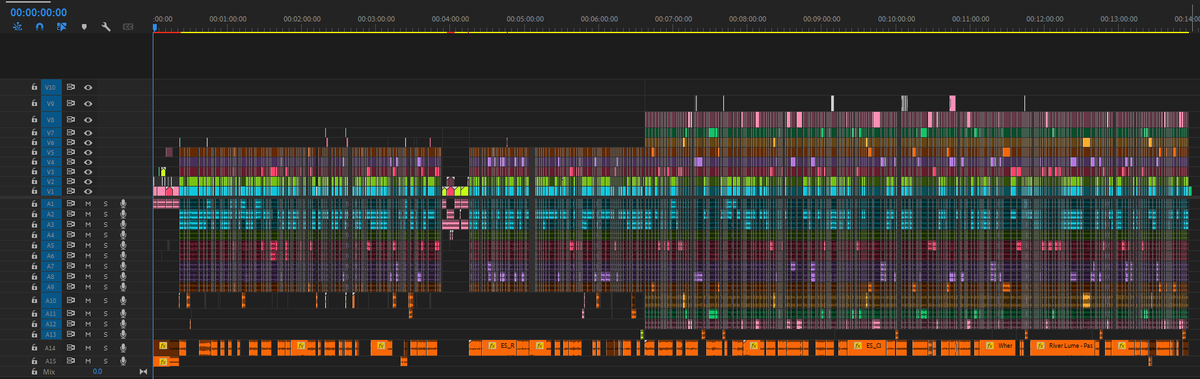Hide video track V3 output
This screenshot has width=1200, height=379.
coord(88,172)
